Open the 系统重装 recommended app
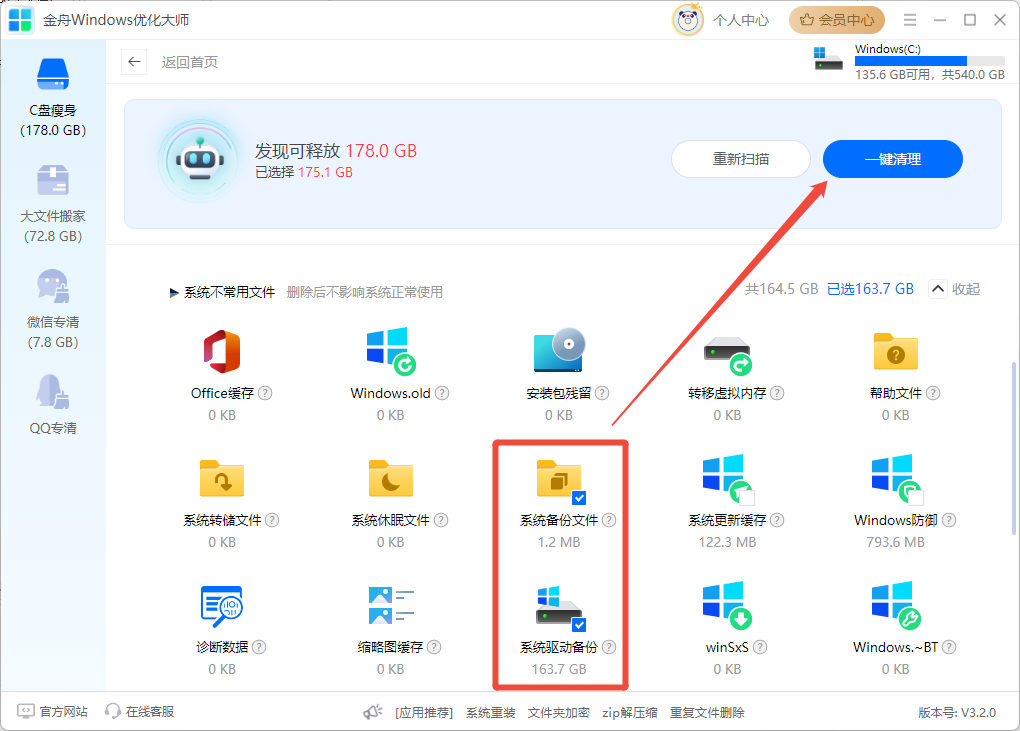 pyautogui.click(x=490, y=713)
